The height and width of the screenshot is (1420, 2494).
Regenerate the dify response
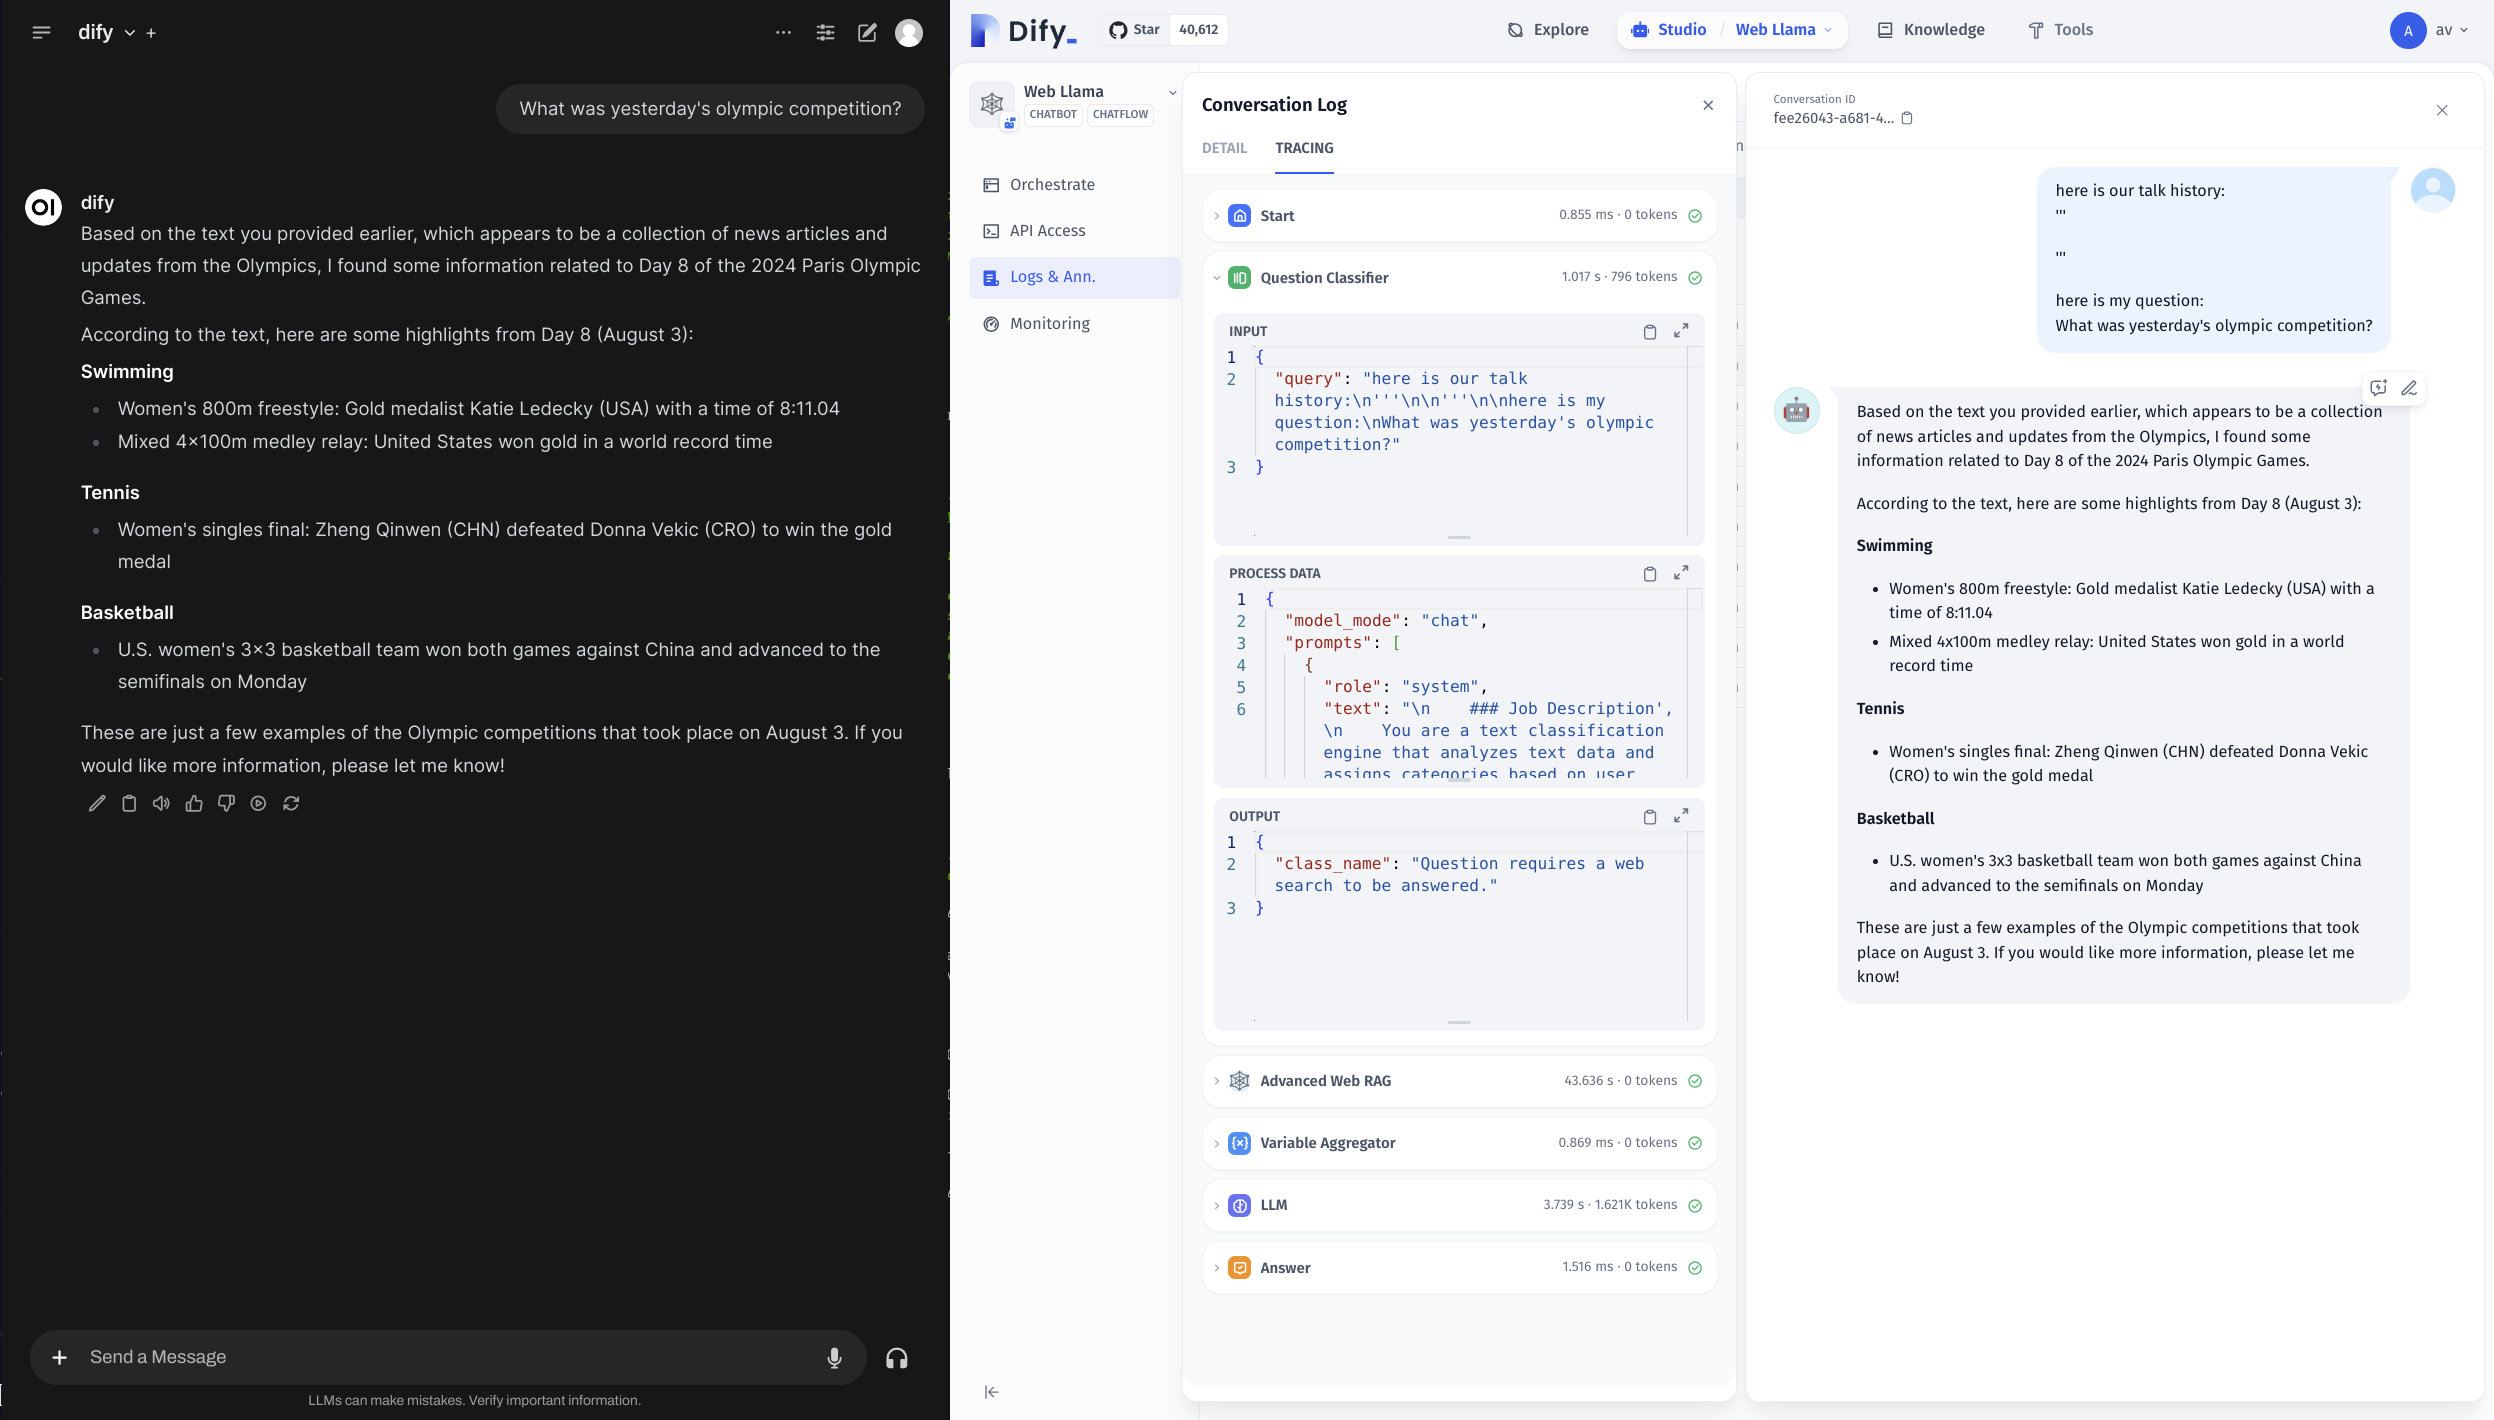[x=291, y=803]
